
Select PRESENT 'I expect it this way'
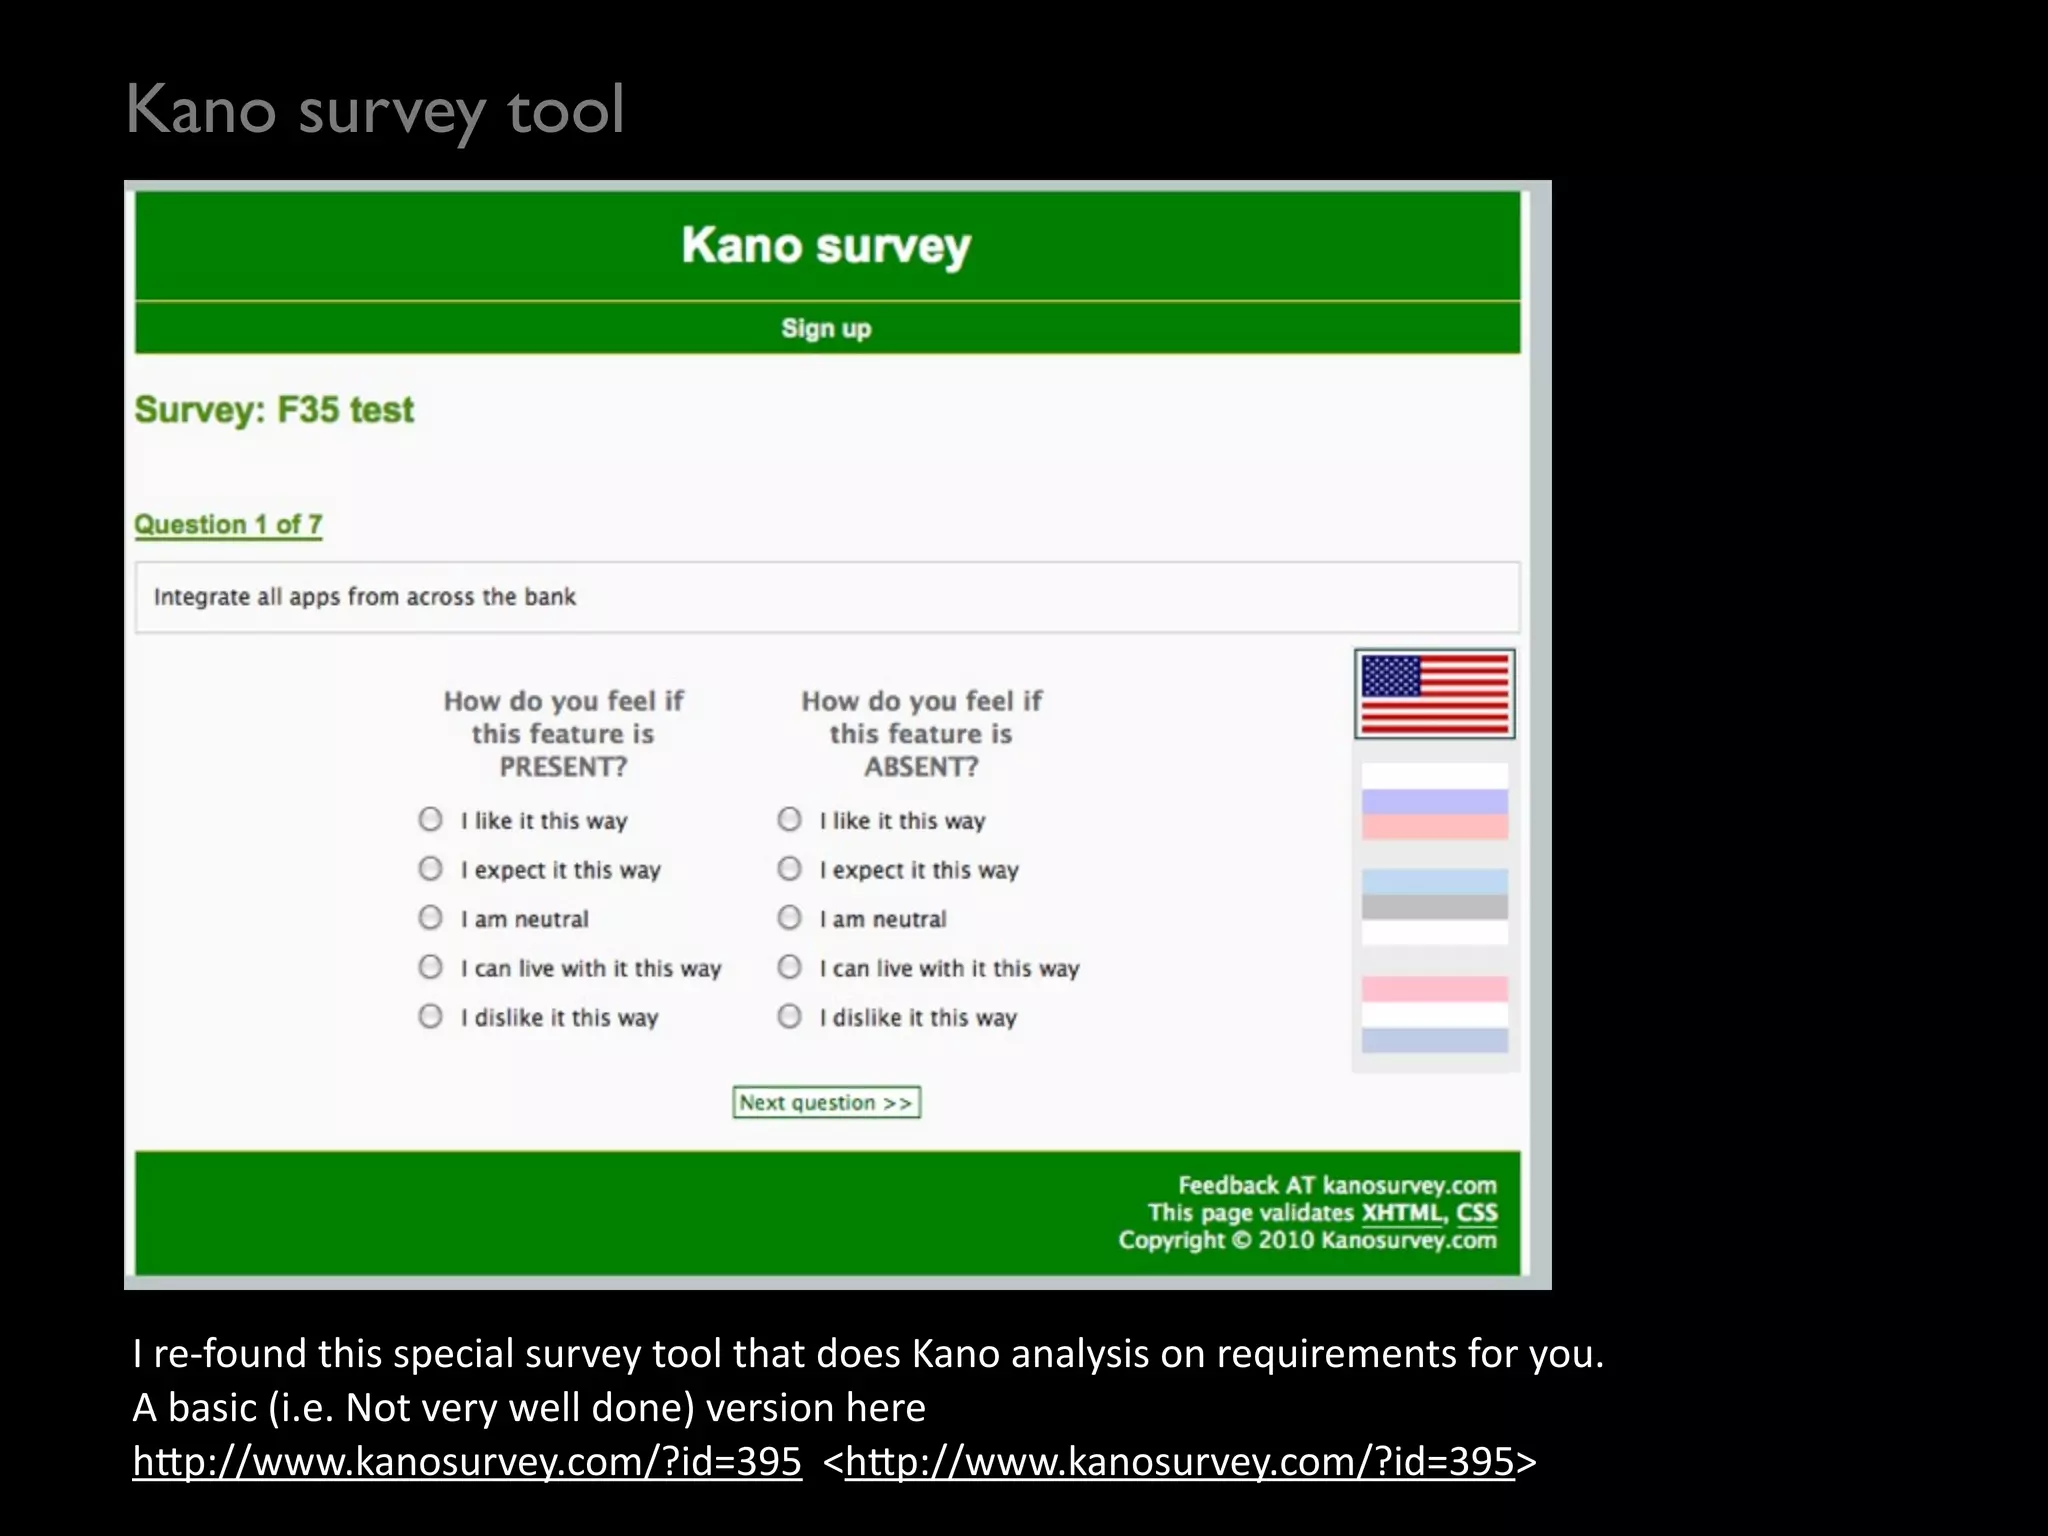[x=430, y=869]
